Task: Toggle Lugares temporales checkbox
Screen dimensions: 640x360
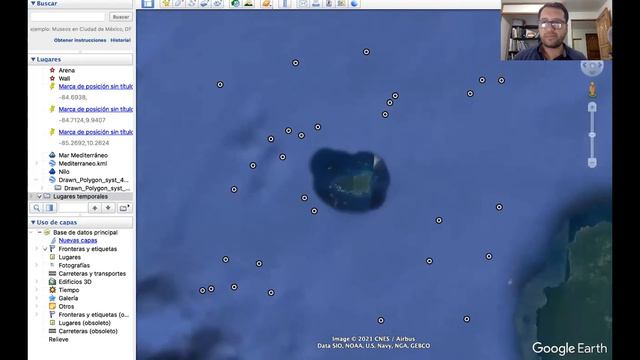Action: (x=40, y=196)
